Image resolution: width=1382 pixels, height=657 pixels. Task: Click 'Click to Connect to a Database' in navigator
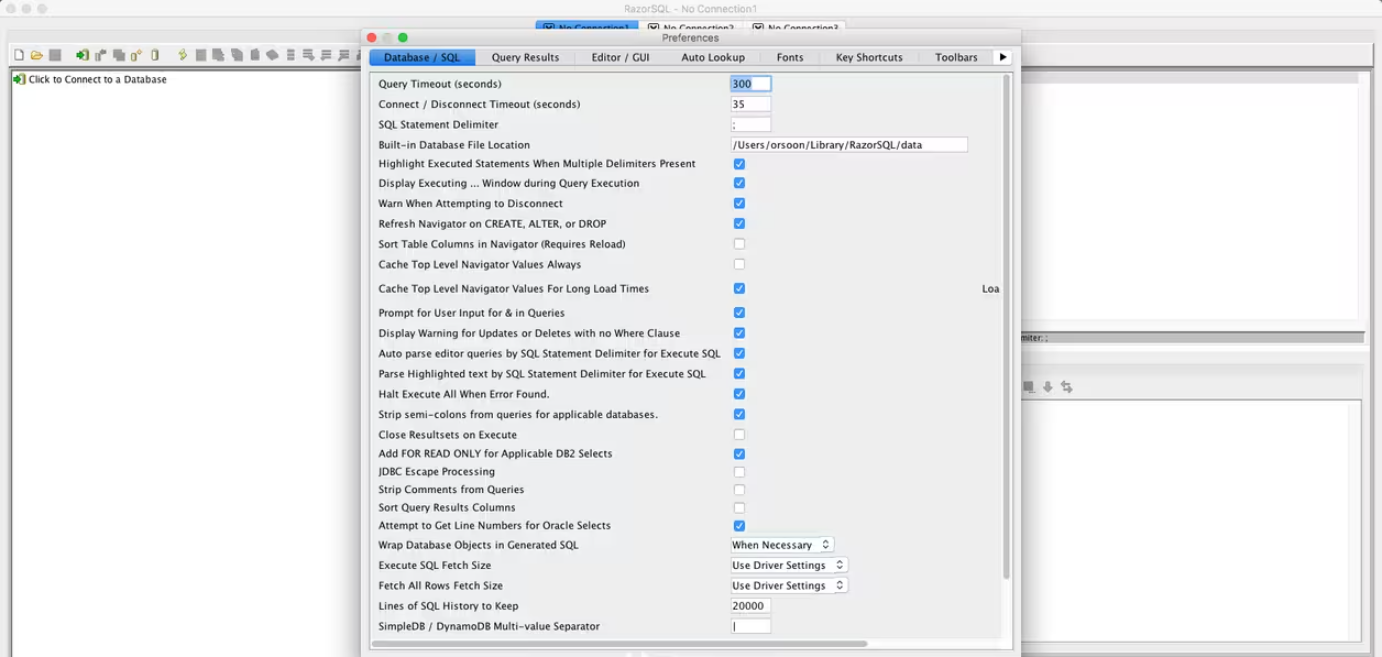click(x=98, y=79)
